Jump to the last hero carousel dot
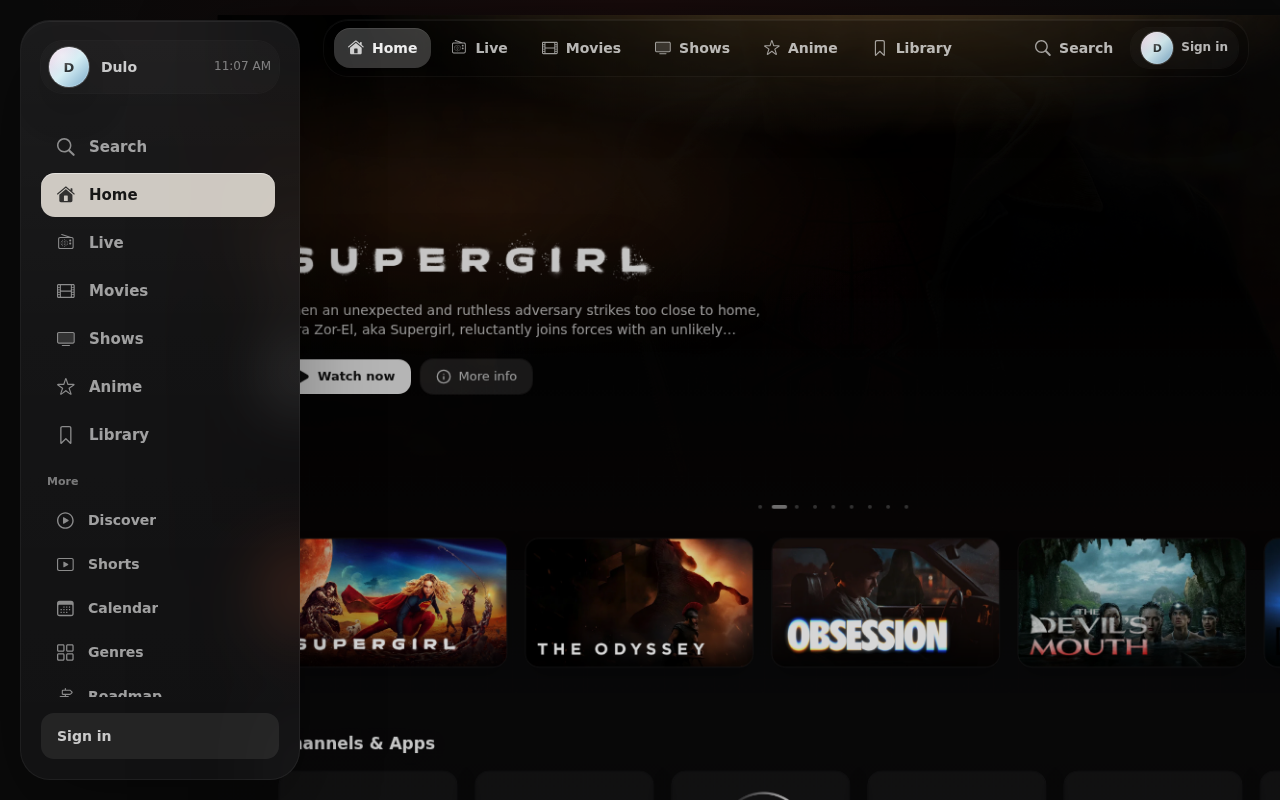The width and height of the screenshot is (1280, 800). pyautogui.click(x=906, y=507)
